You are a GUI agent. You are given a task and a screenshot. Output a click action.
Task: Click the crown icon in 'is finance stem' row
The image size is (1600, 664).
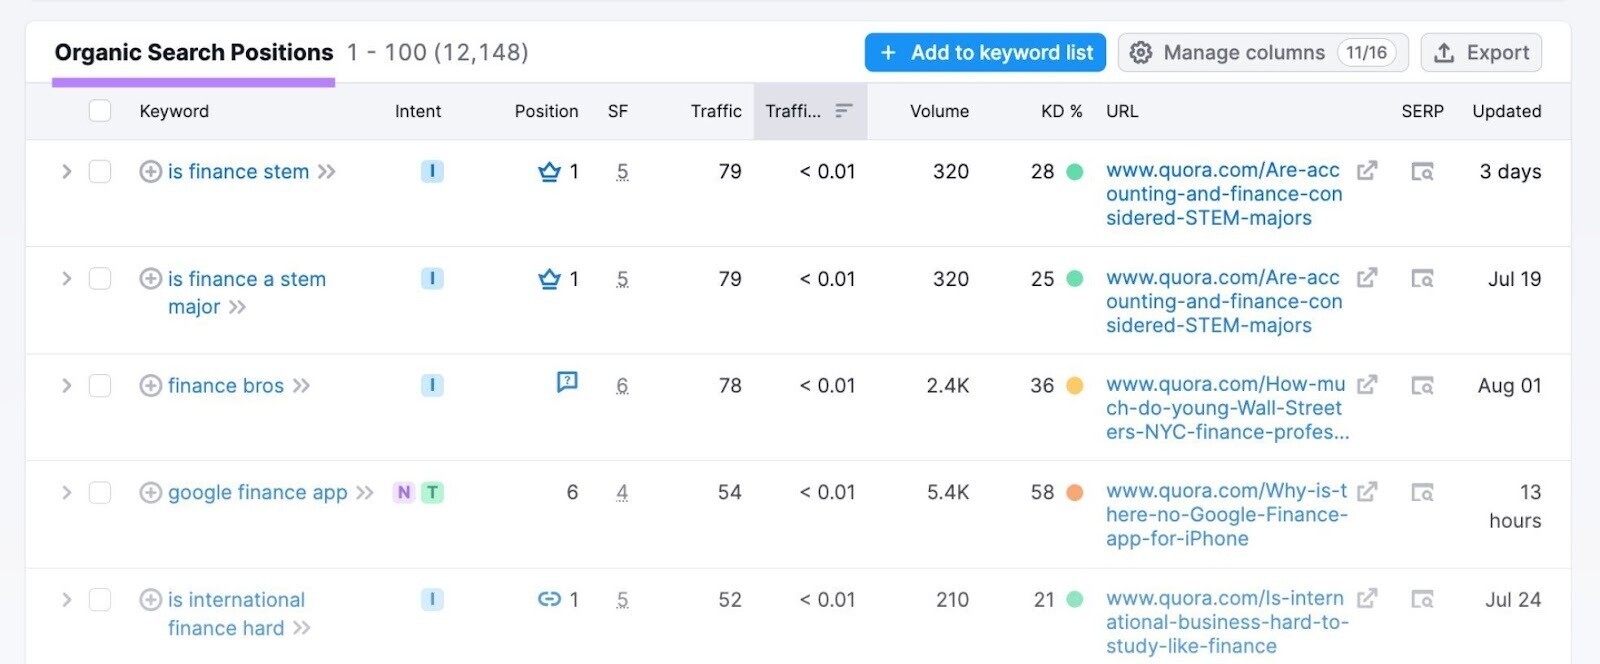point(549,172)
